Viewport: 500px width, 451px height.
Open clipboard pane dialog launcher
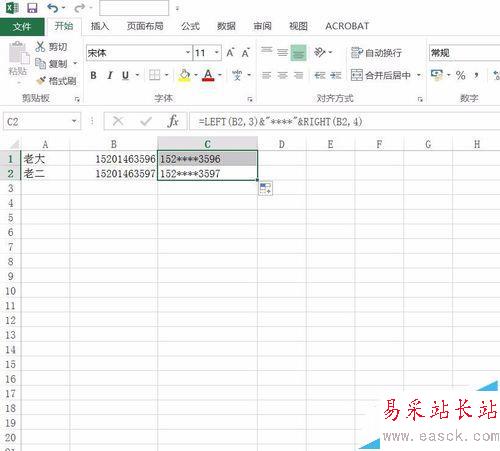[77, 99]
